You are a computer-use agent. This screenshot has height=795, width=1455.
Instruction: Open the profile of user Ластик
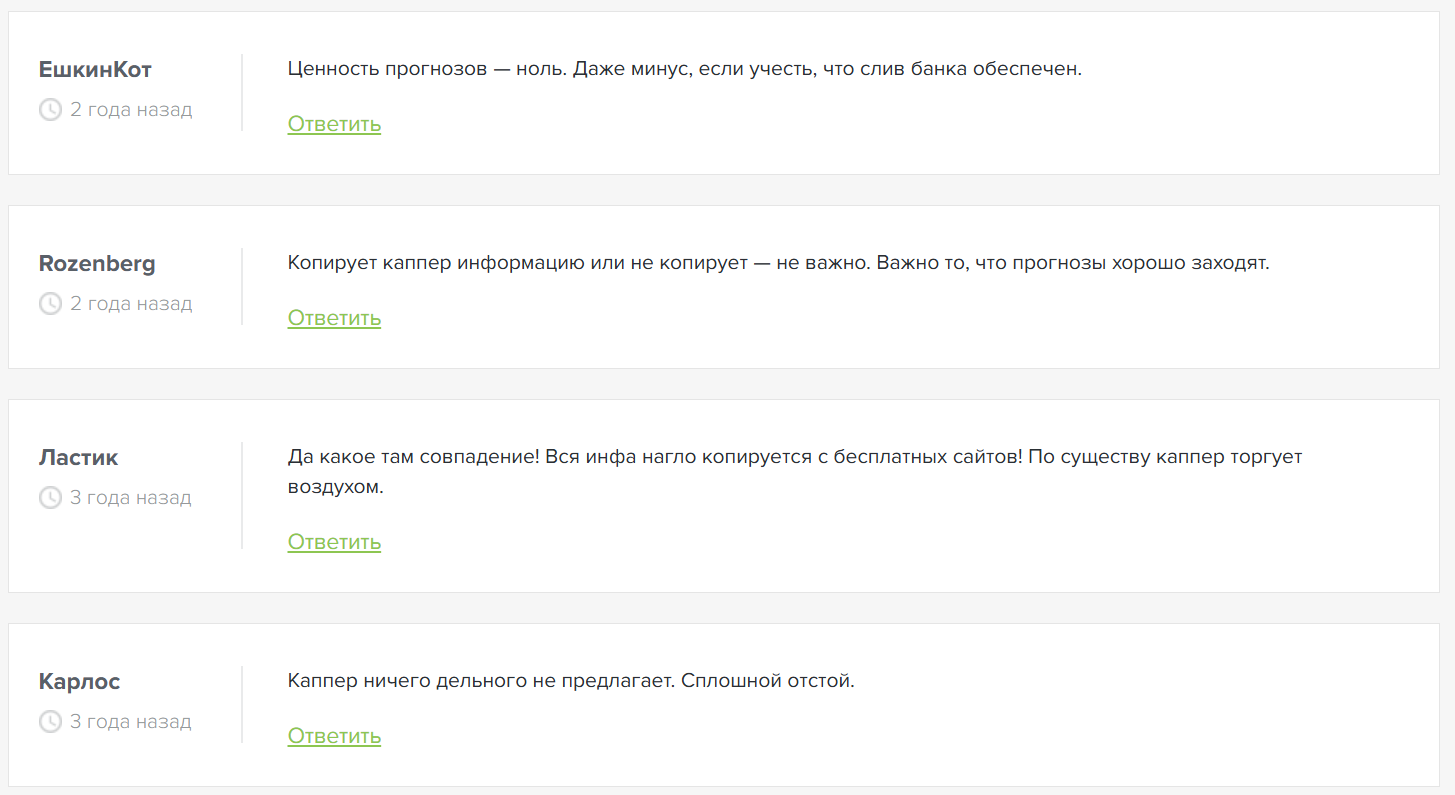tap(77, 457)
